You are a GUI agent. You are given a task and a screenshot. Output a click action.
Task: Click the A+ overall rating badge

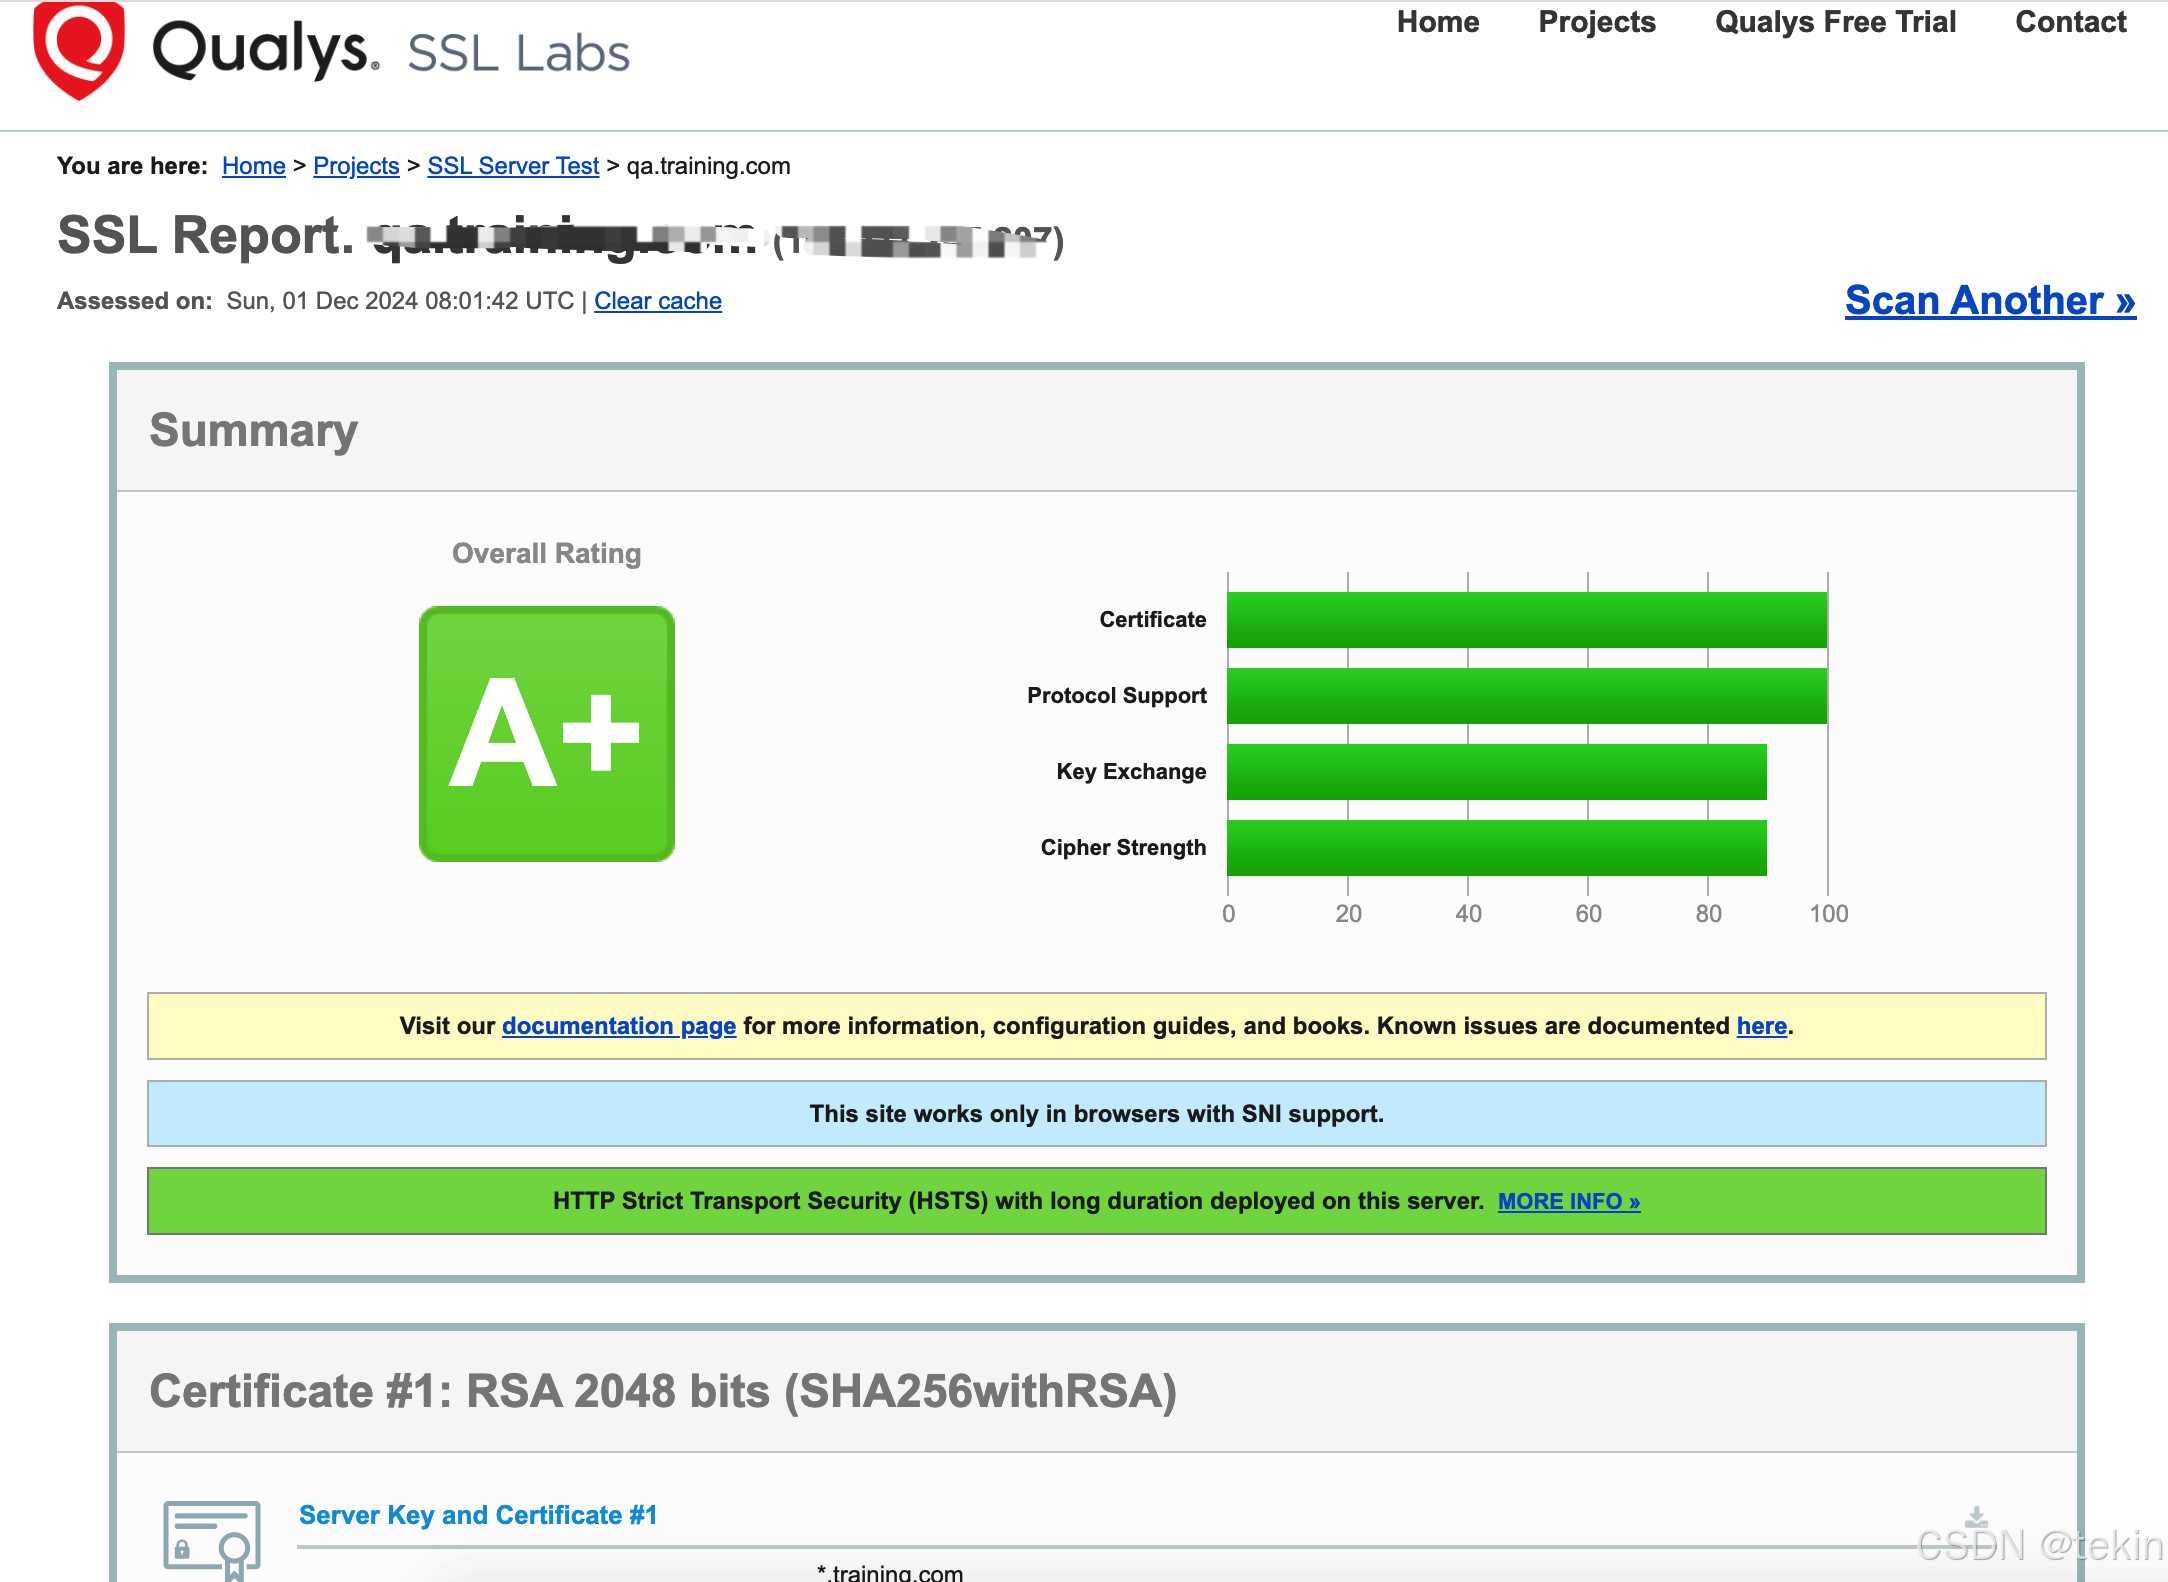[547, 734]
